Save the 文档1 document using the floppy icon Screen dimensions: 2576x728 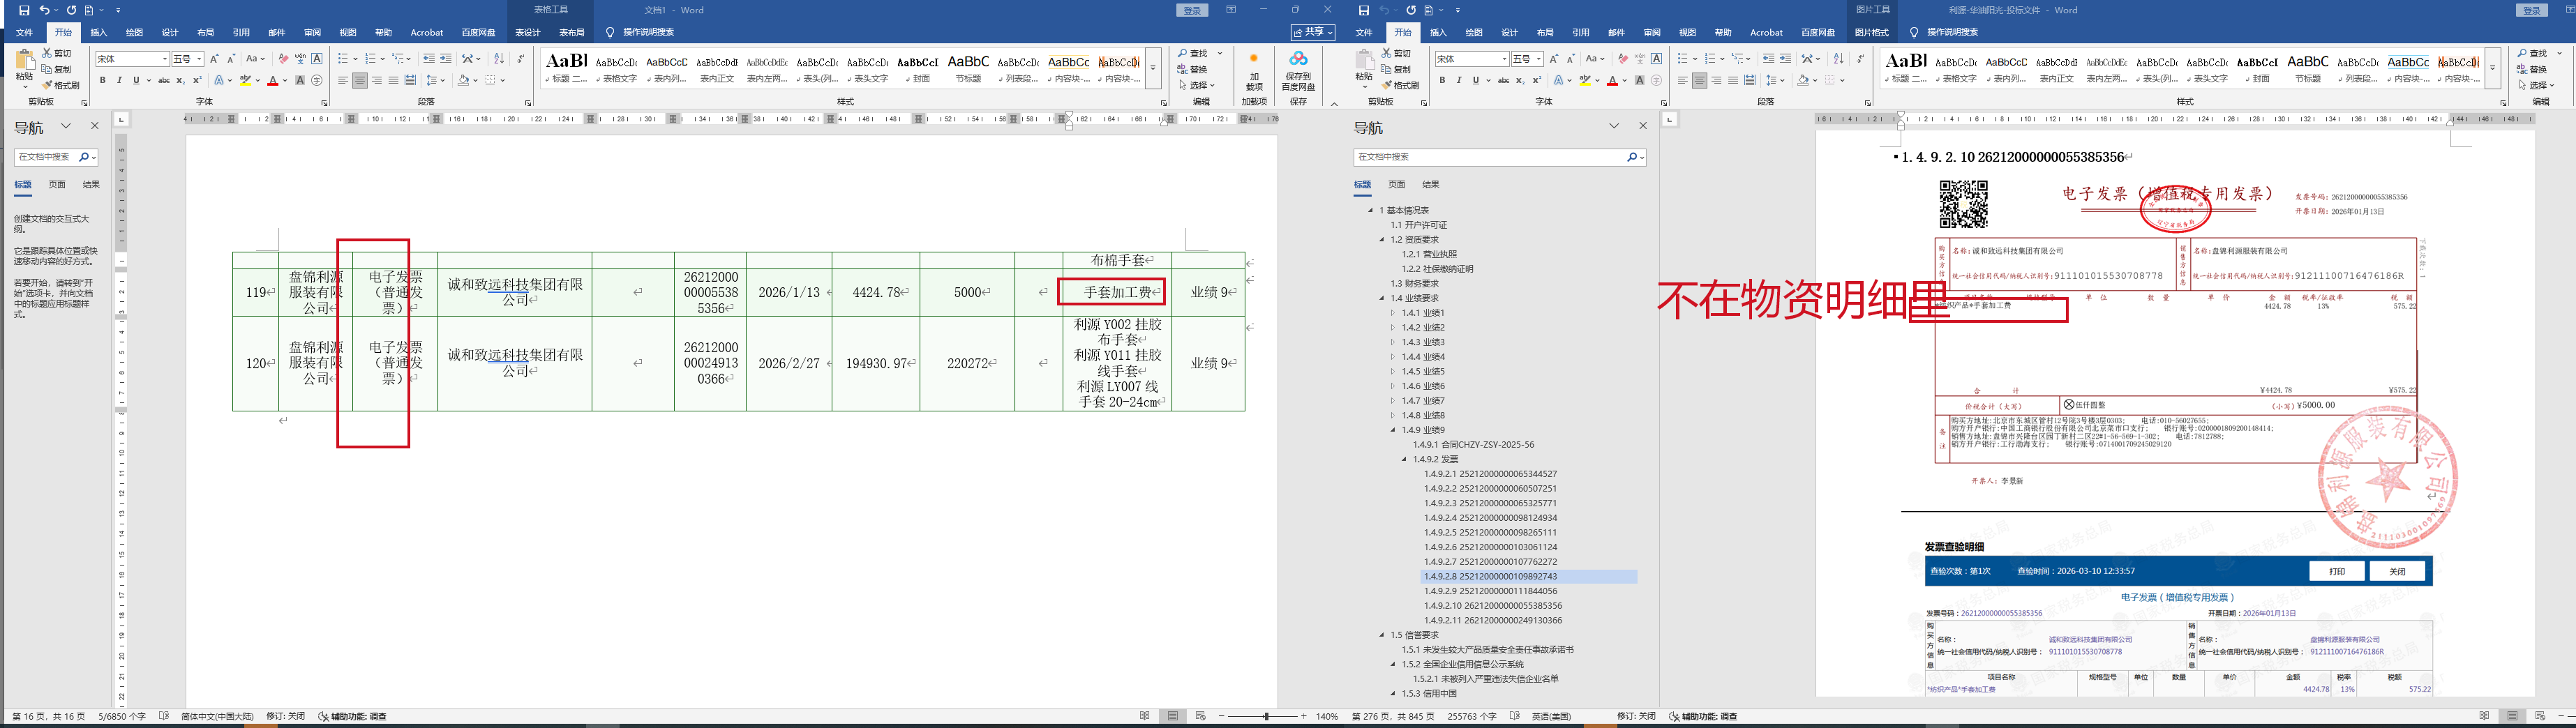coord(24,10)
